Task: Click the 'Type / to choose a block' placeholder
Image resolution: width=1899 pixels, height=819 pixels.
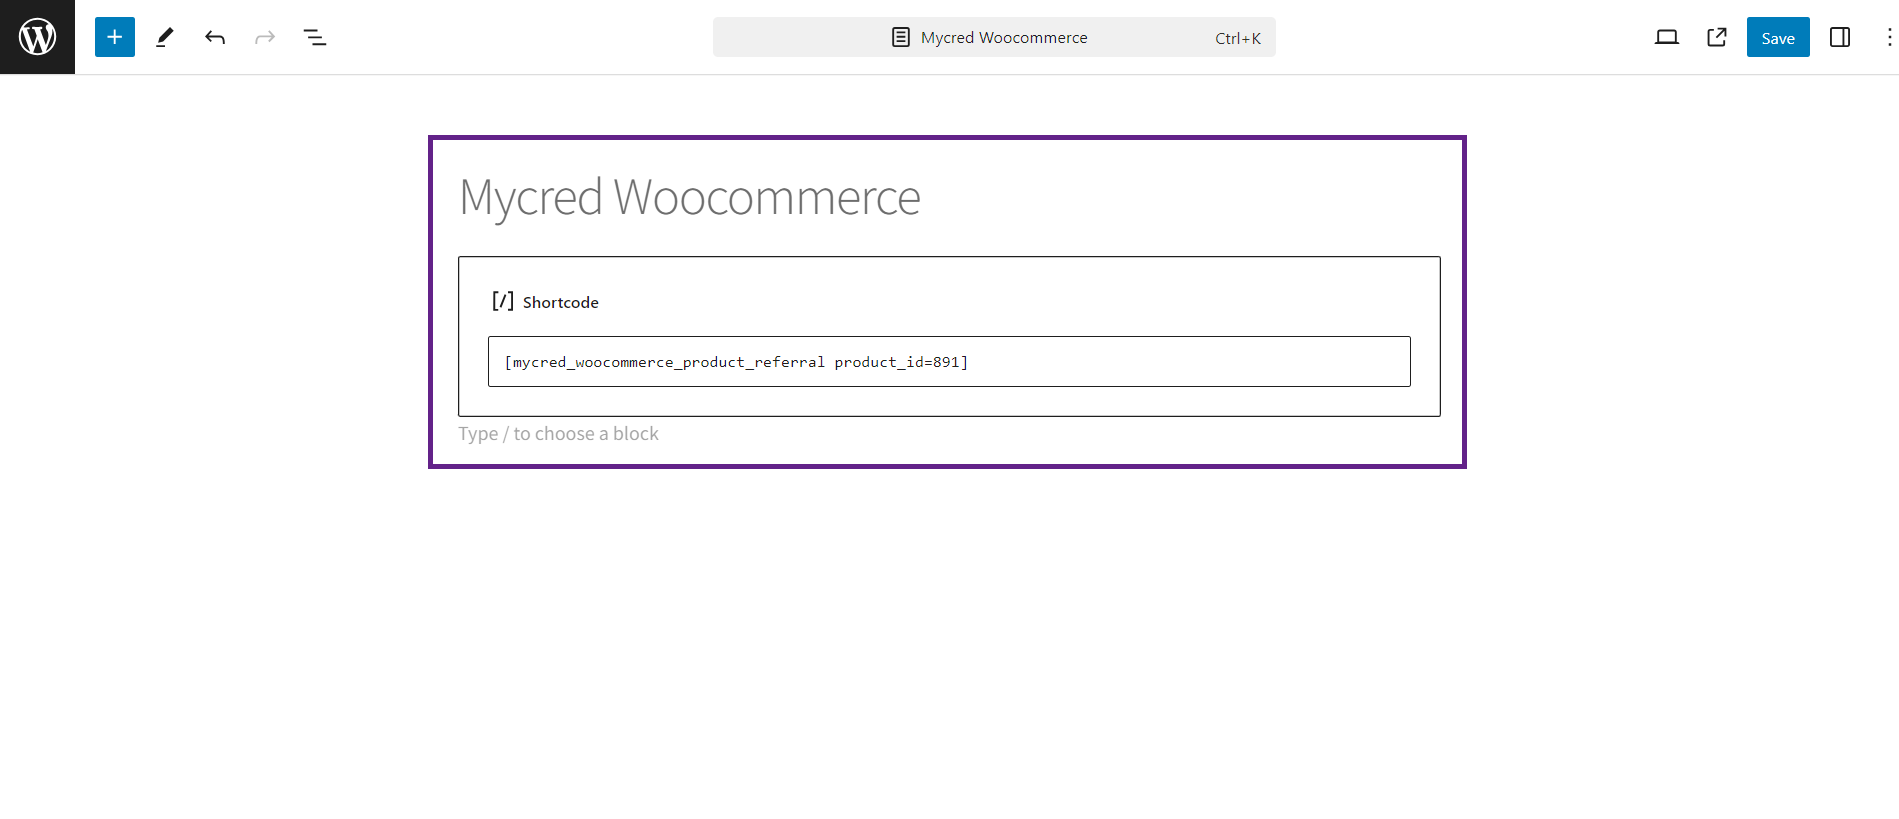Action: pos(558,434)
